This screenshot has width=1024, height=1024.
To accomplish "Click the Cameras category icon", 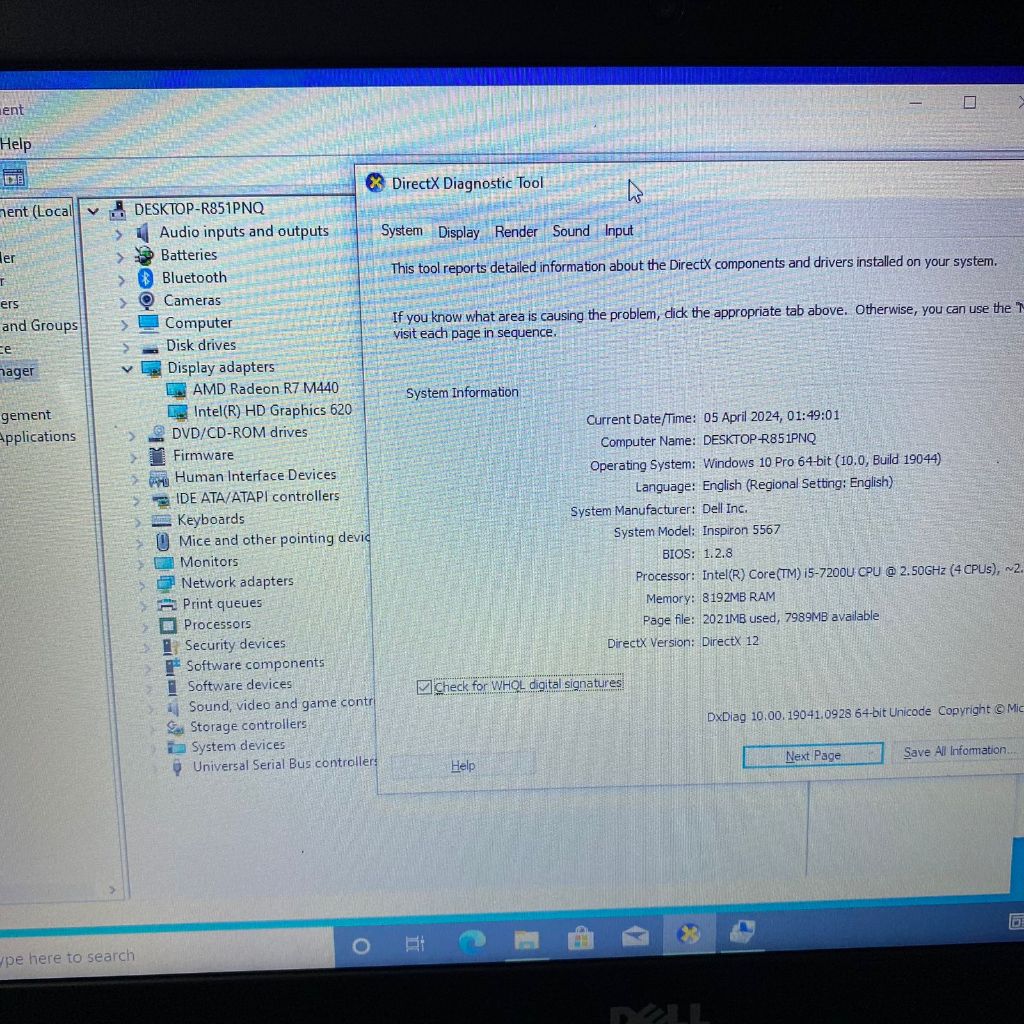I will 147,300.
